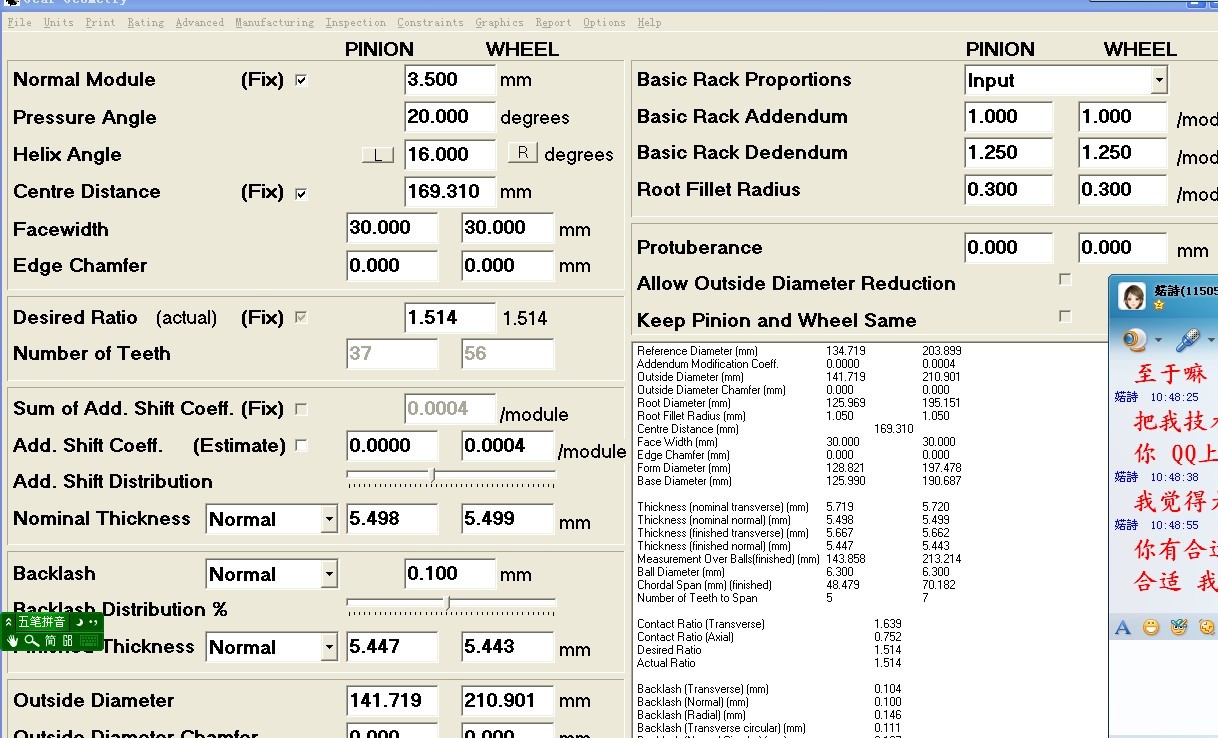Image resolution: width=1218 pixels, height=738 pixels.
Task: Open the Inspection menu
Action: 356,22
